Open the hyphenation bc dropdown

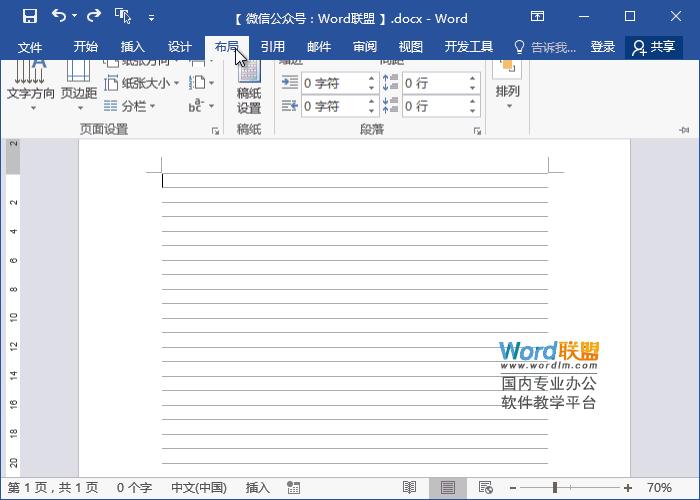tap(201, 106)
